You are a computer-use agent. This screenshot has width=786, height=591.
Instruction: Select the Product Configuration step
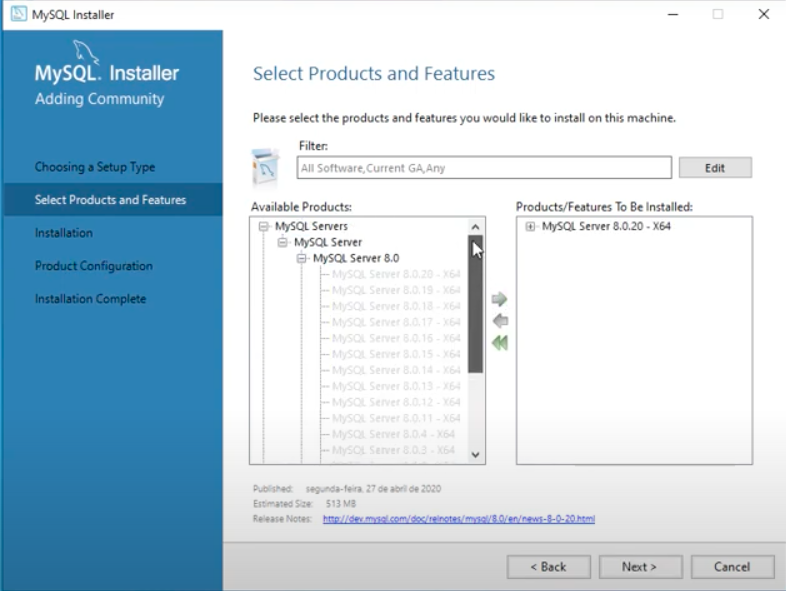94,266
